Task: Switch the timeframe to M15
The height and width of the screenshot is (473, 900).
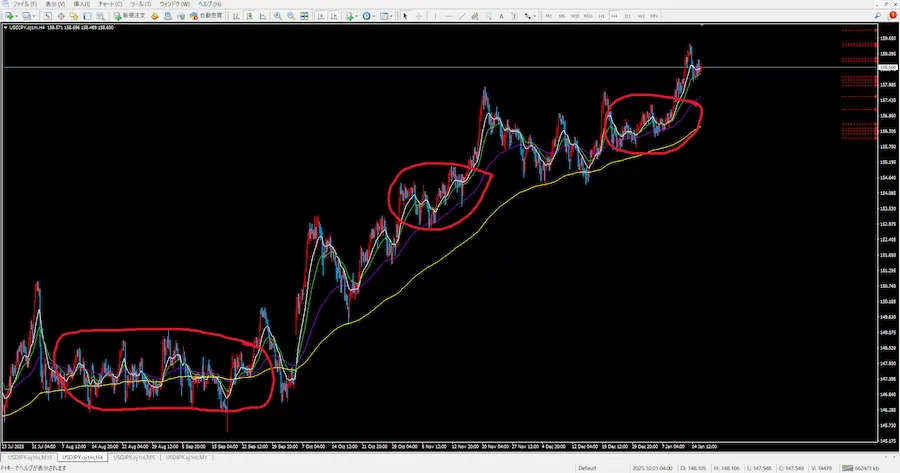Action: [575, 17]
